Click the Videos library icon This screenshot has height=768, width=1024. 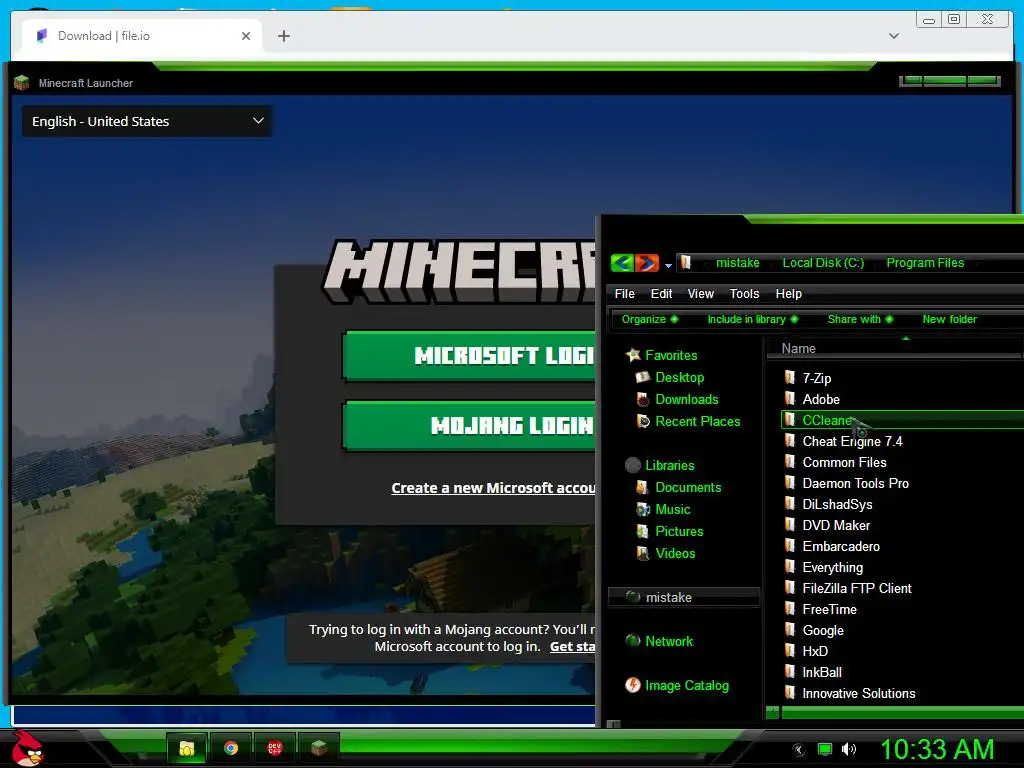(x=643, y=553)
